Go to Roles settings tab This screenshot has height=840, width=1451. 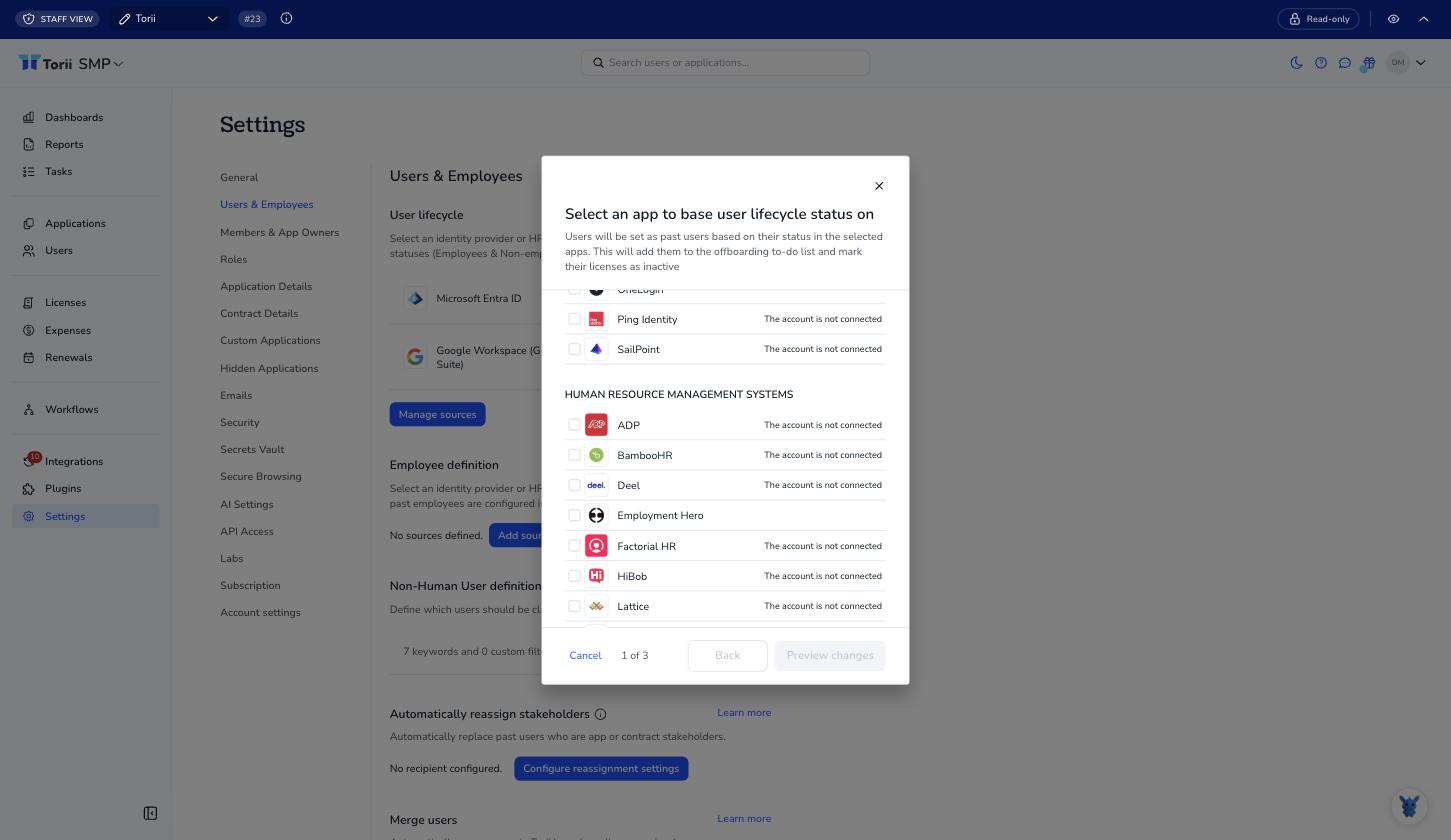point(233,259)
